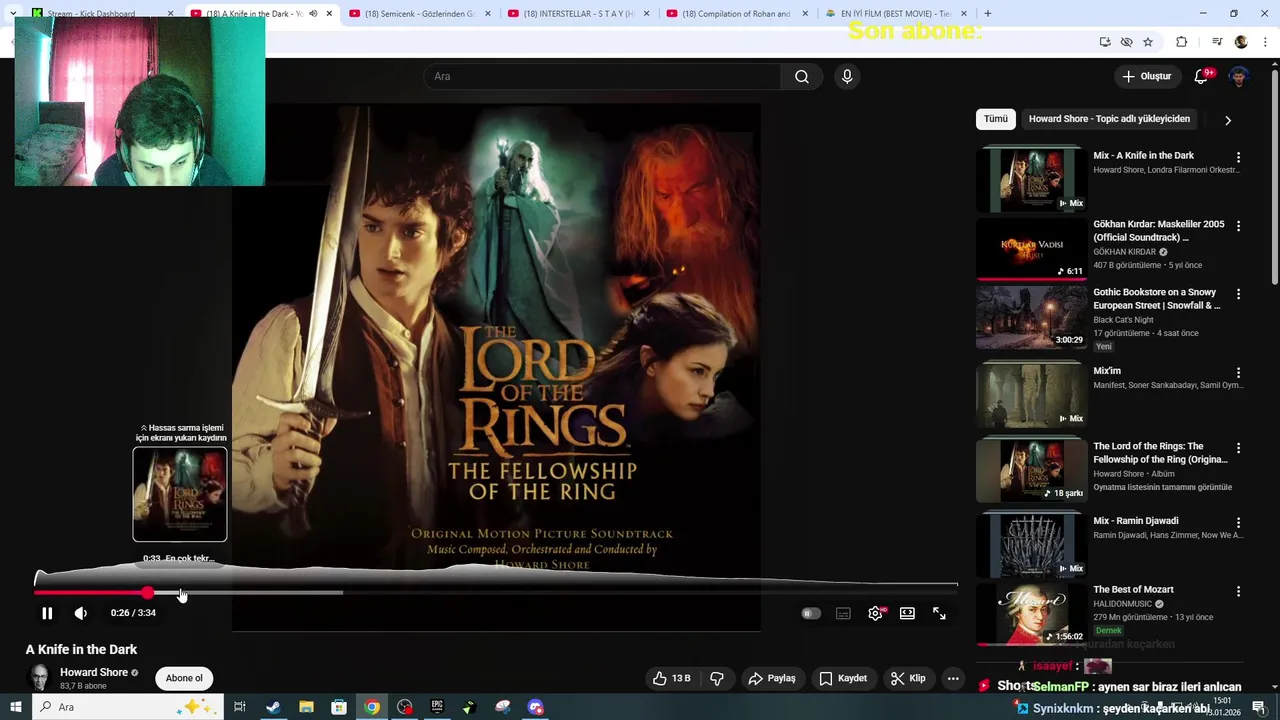Image resolution: width=1280 pixels, height=720 pixels.
Task: Open a new browser tab
Action: (988, 14)
